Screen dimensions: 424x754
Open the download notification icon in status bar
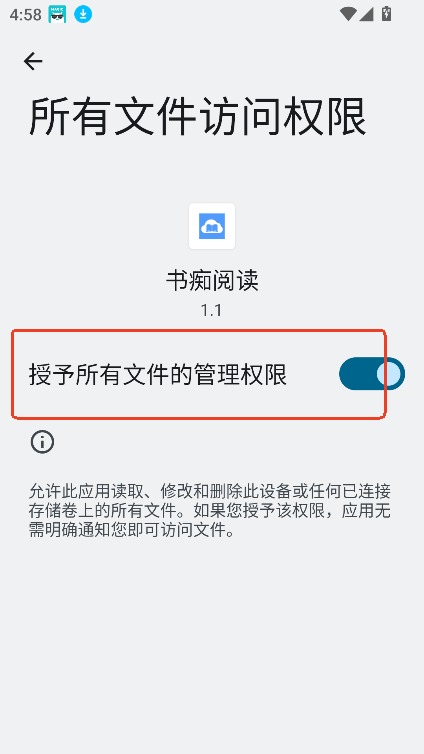click(83, 14)
